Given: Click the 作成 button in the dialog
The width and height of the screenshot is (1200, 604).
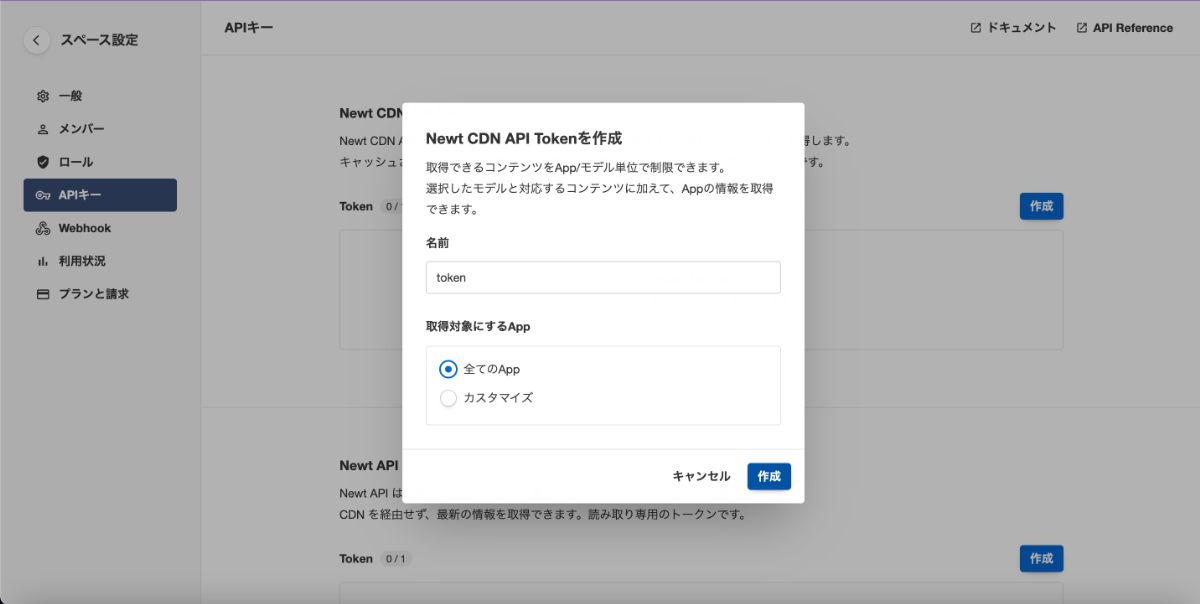Looking at the screenshot, I should pos(769,477).
